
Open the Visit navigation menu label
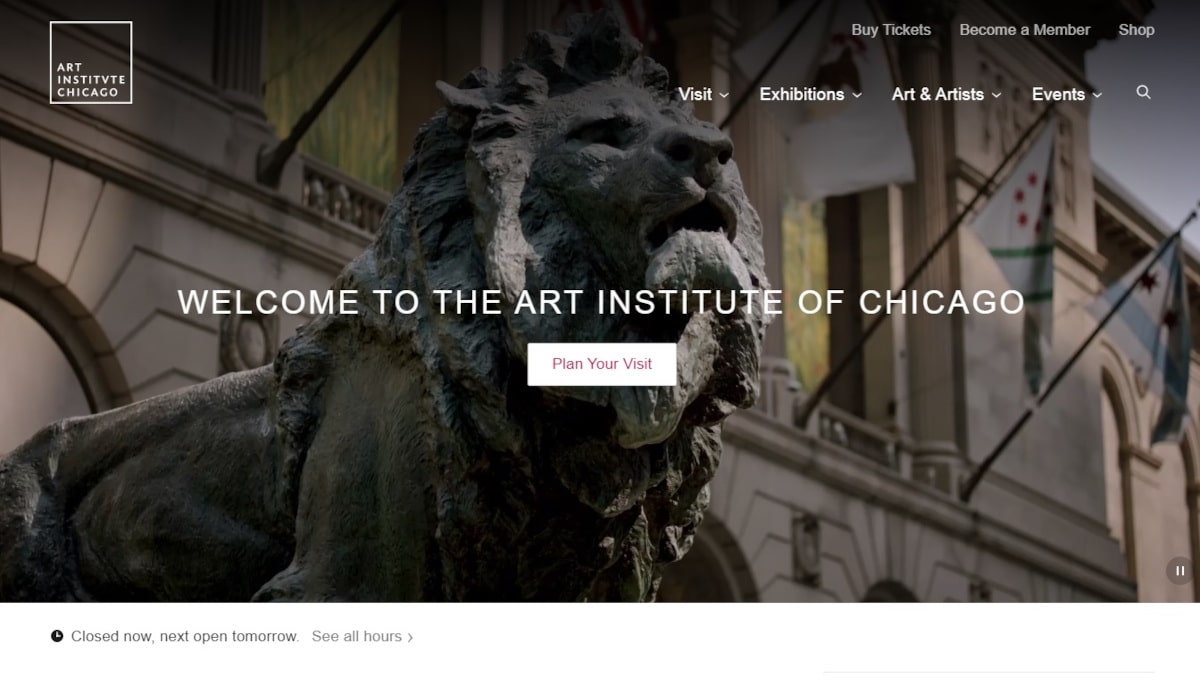pos(695,94)
